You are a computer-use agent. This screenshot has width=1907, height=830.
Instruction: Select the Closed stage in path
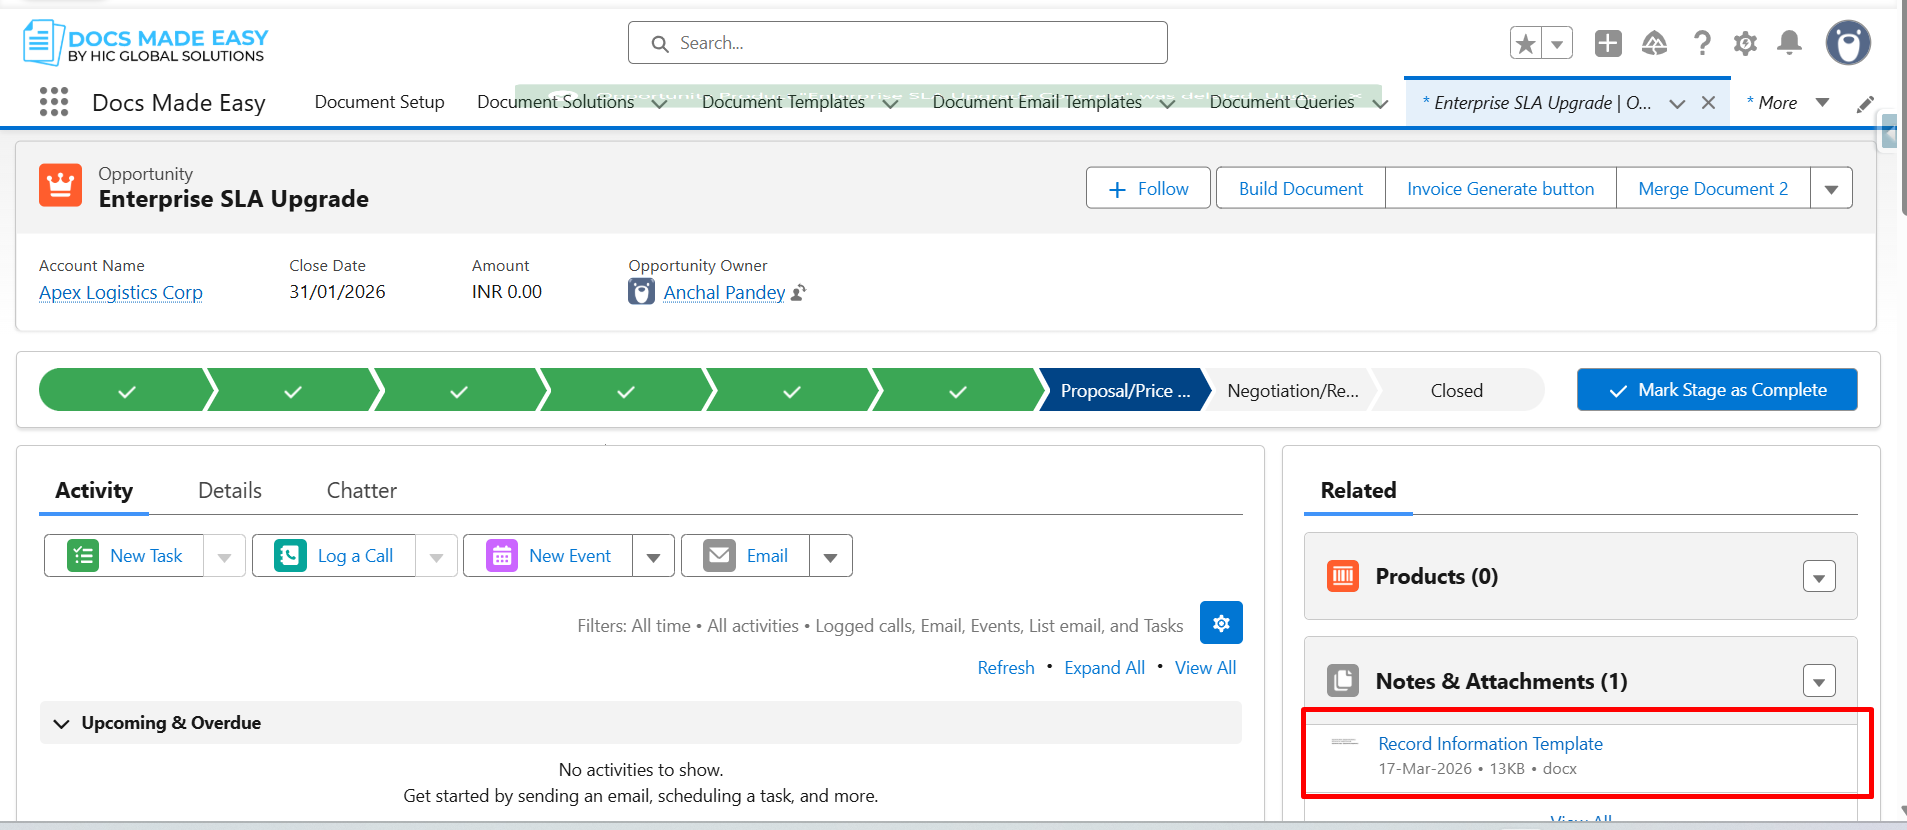point(1457,390)
